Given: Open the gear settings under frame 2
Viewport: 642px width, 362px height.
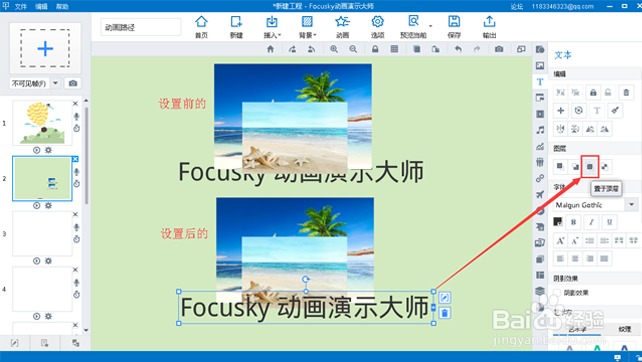Looking at the screenshot, I should click(x=48, y=206).
